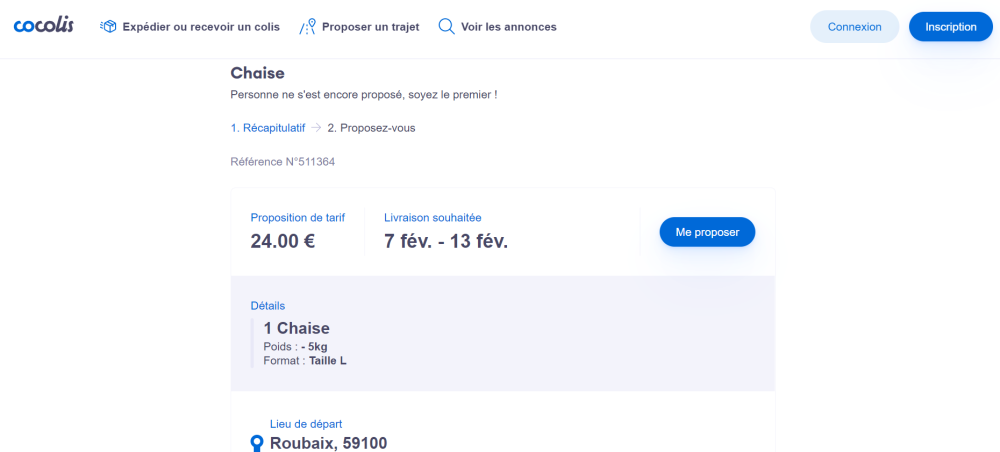This screenshot has height=452, width=1000.
Task: Click the Connexion button
Action: coord(855,27)
